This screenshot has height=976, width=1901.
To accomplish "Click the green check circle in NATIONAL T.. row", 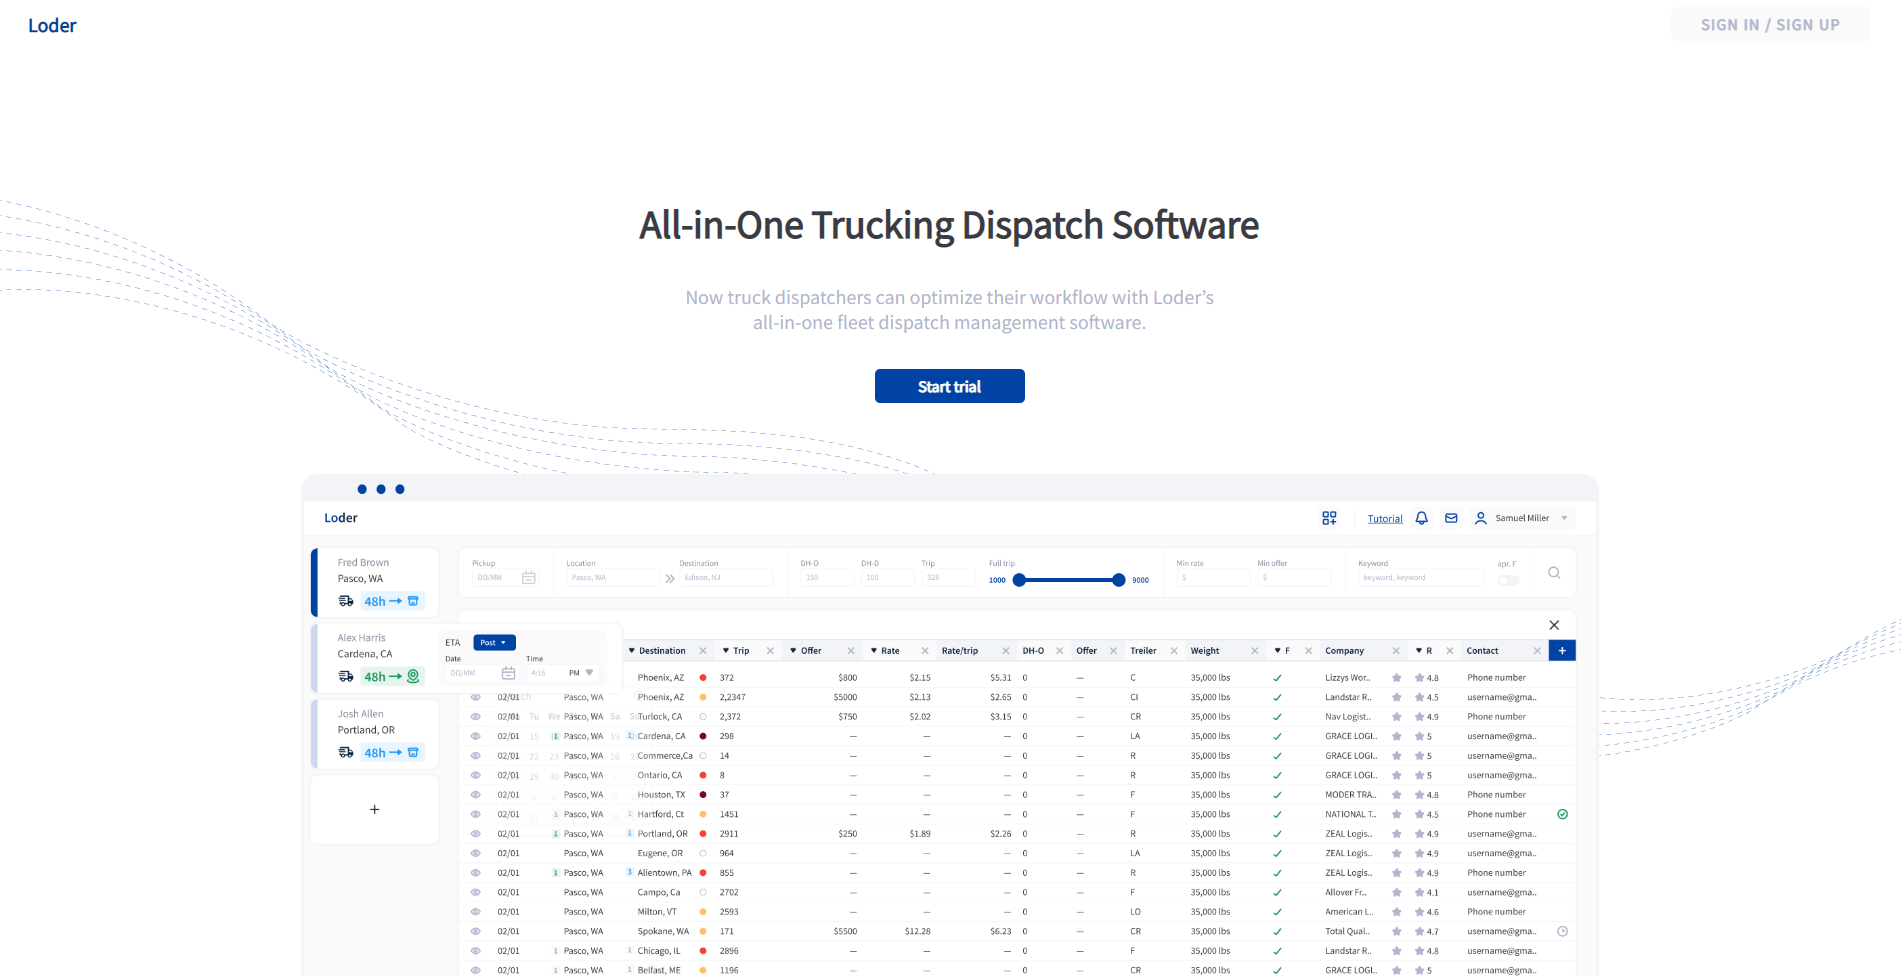I will pyautogui.click(x=1562, y=814).
